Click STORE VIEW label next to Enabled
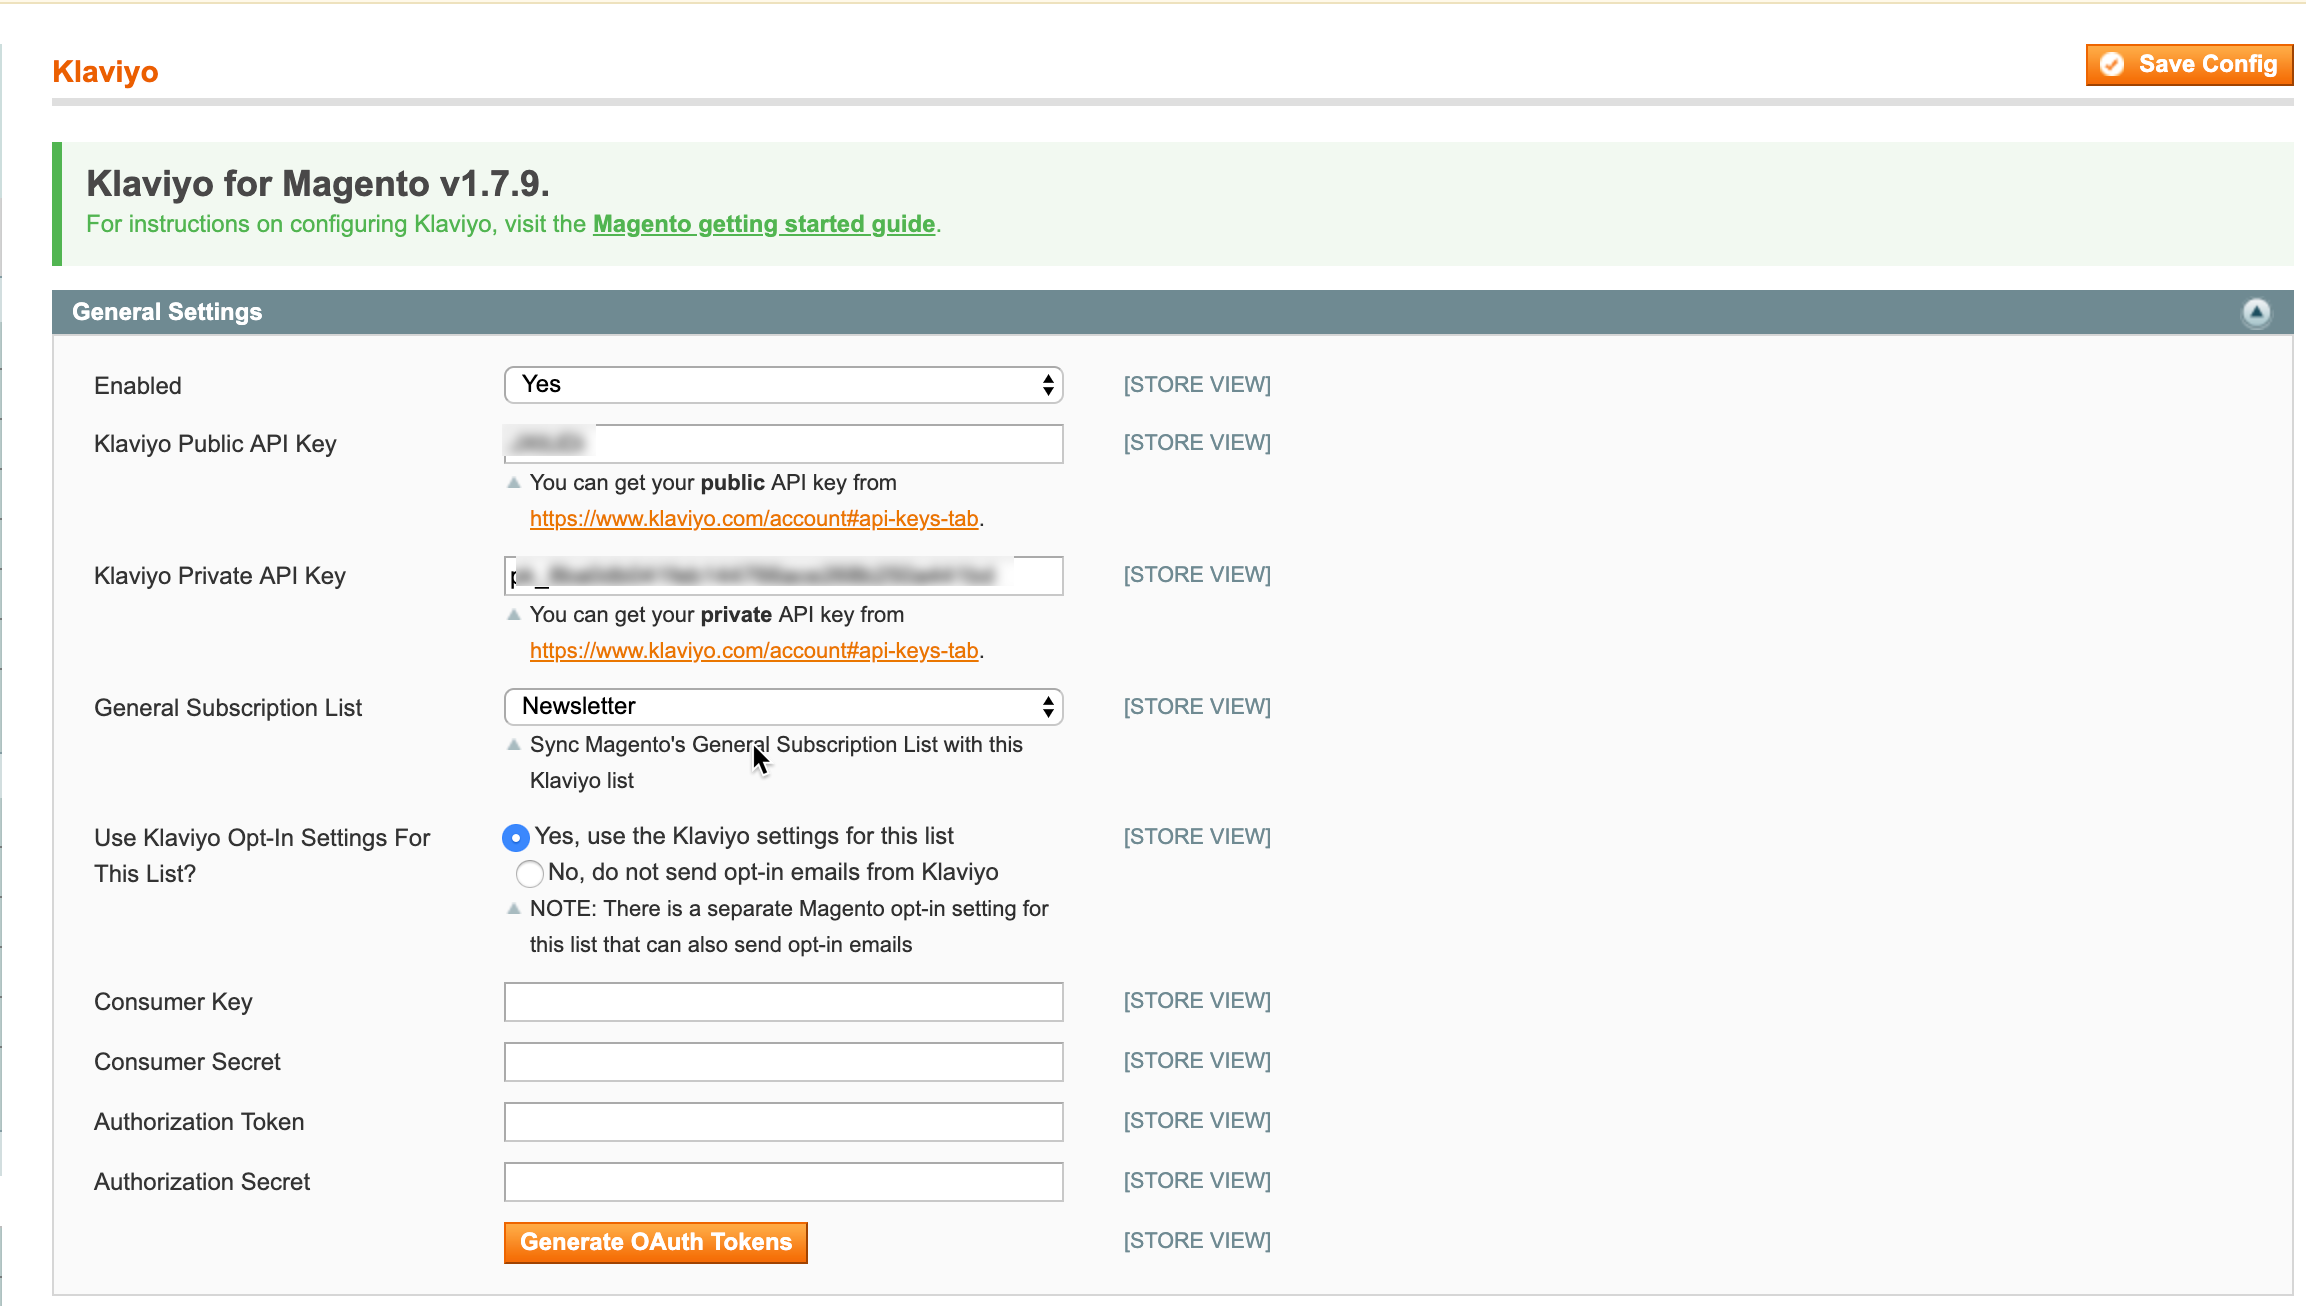2306x1306 pixels. click(x=1197, y=385)
